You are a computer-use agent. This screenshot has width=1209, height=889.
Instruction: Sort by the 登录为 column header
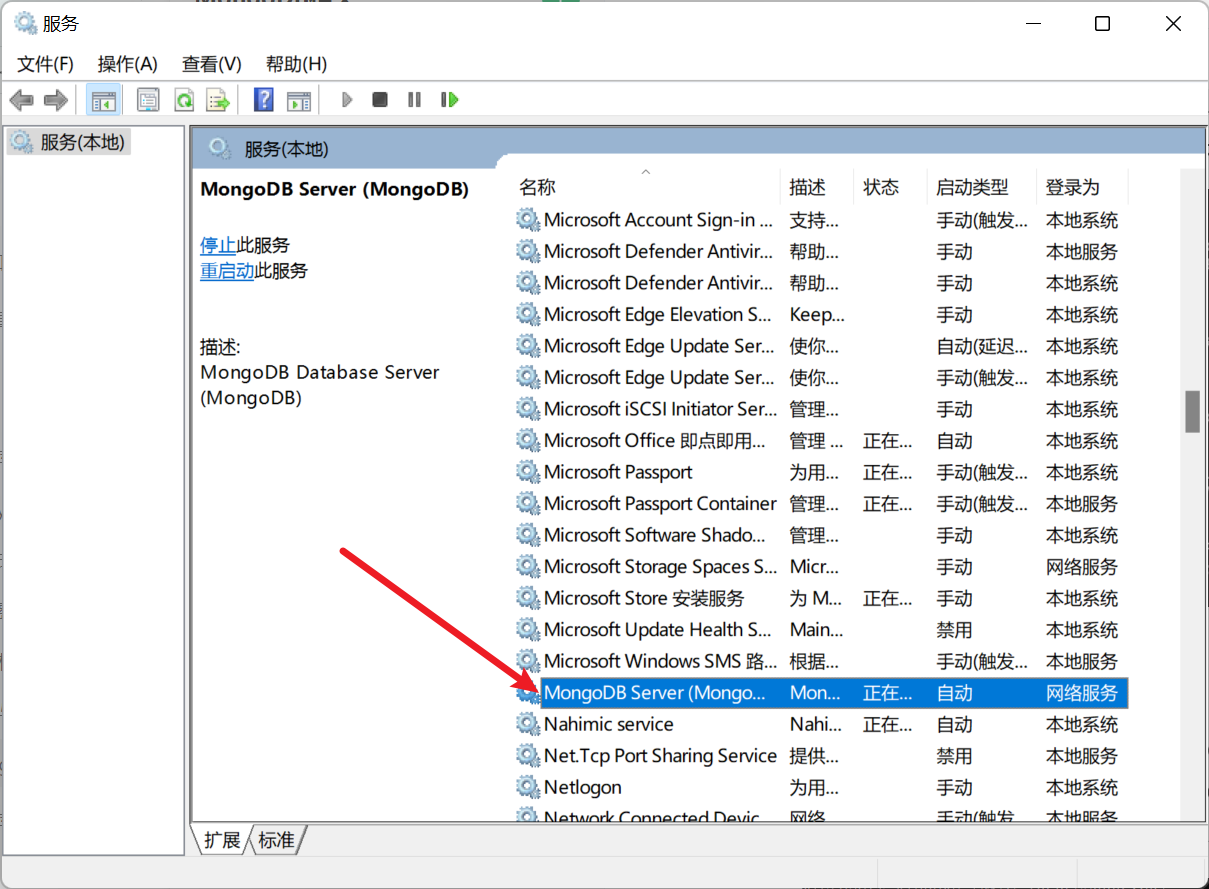1083,187
